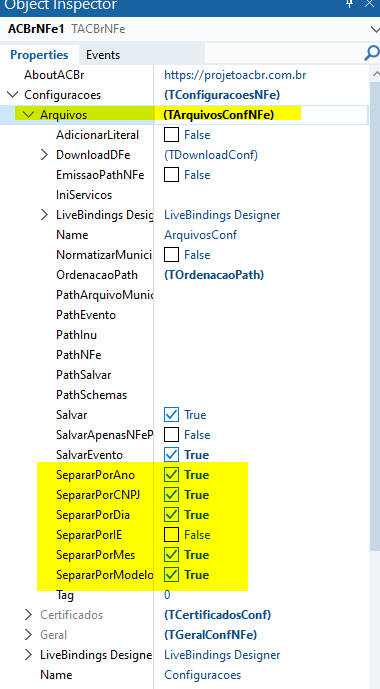Click the PathSalvar value field

(x=262, y=375)
